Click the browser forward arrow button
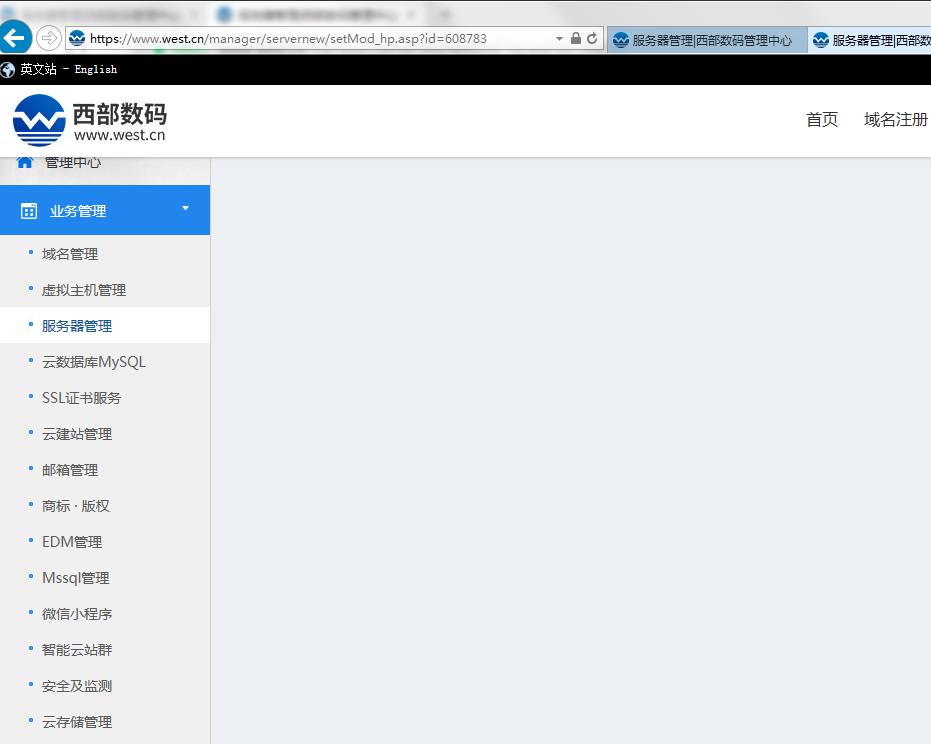The image size is (931, 744). coord(48,38)
